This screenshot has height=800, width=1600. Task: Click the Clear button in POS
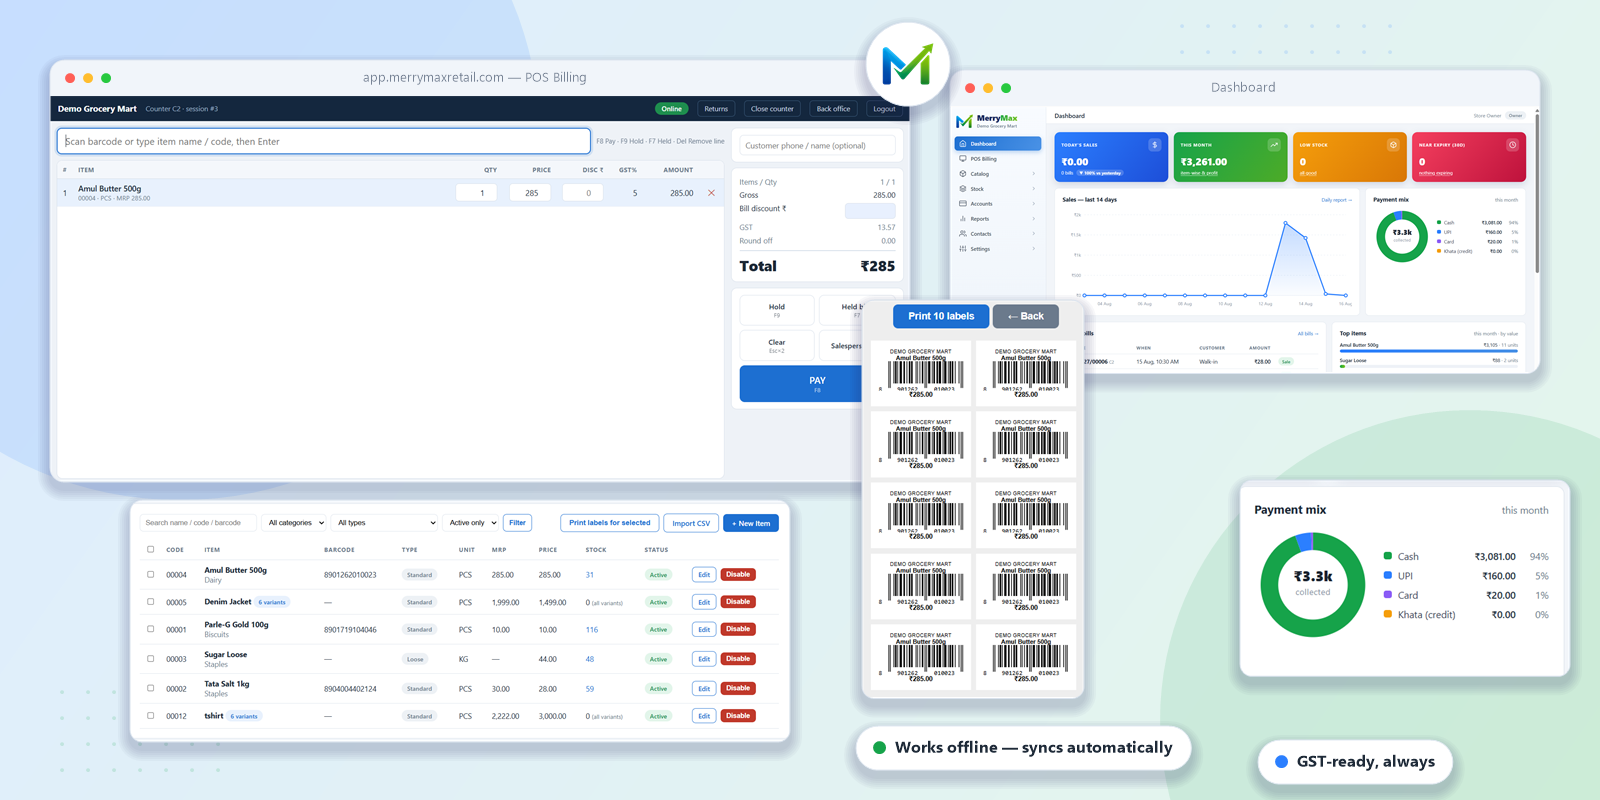(x=777, y=345)
